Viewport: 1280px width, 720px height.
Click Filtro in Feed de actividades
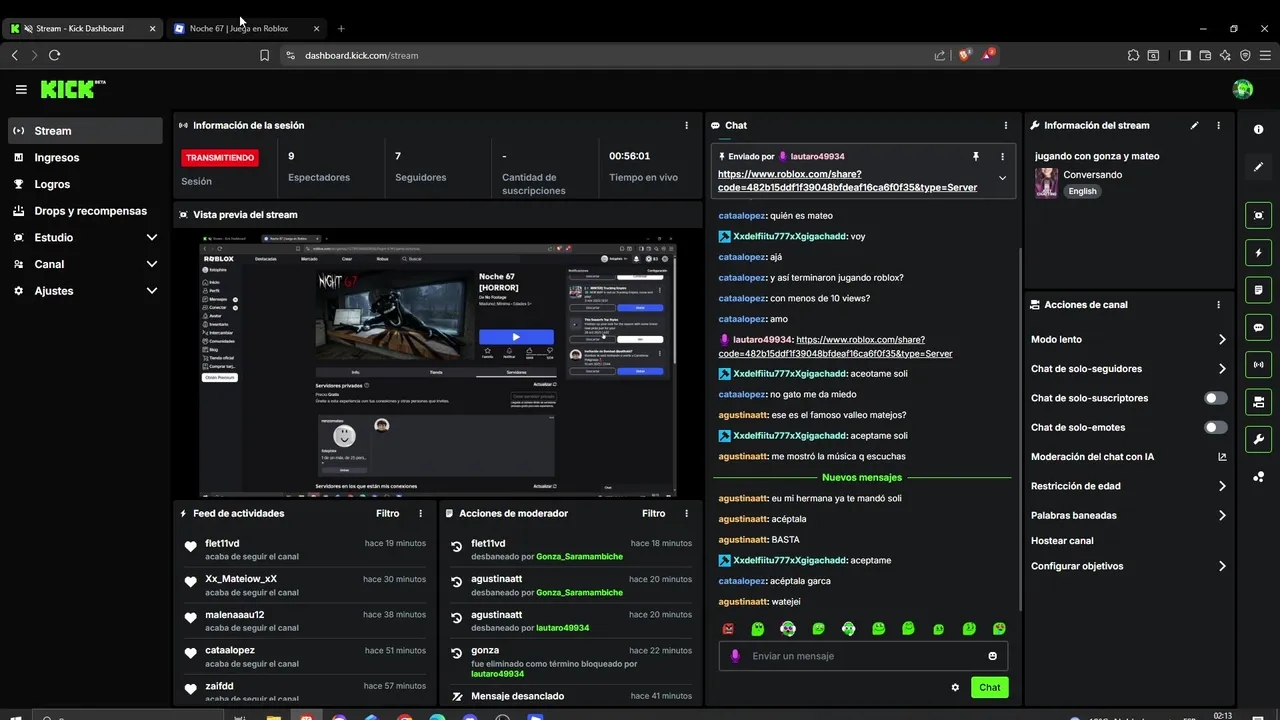388,513
